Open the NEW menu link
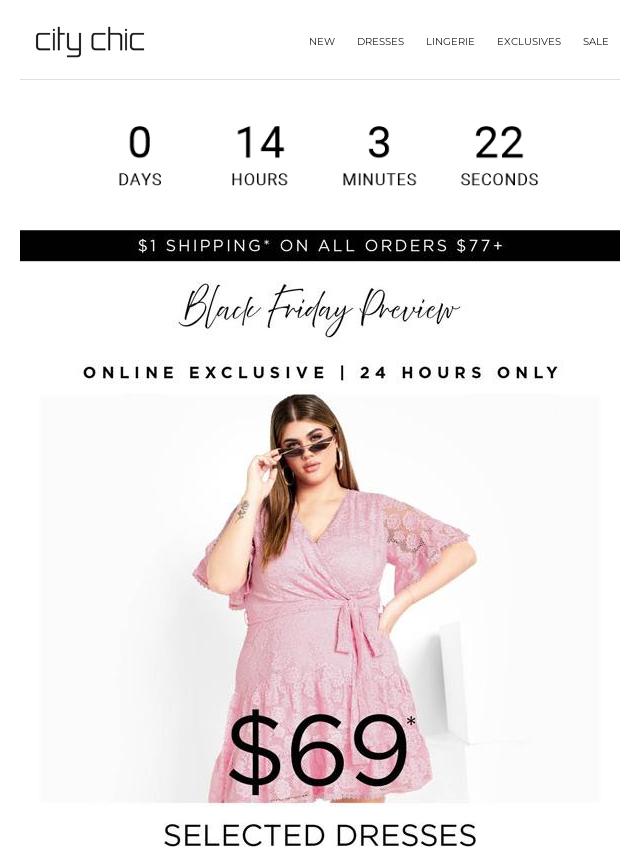The image size is (640, 854). coord(322,41)
